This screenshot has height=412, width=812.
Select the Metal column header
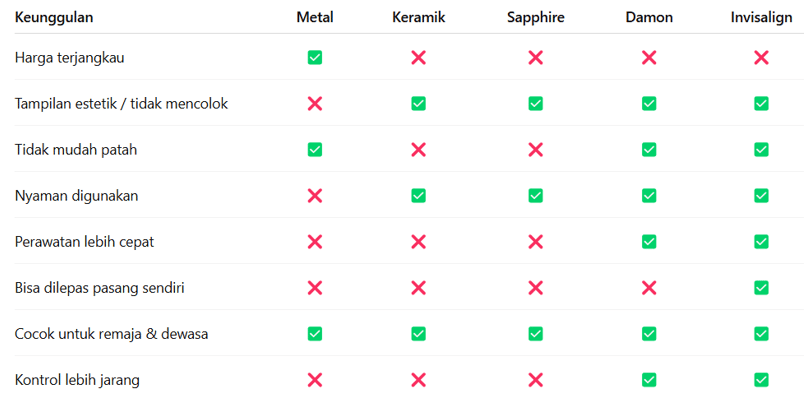[x=315, y=17]
